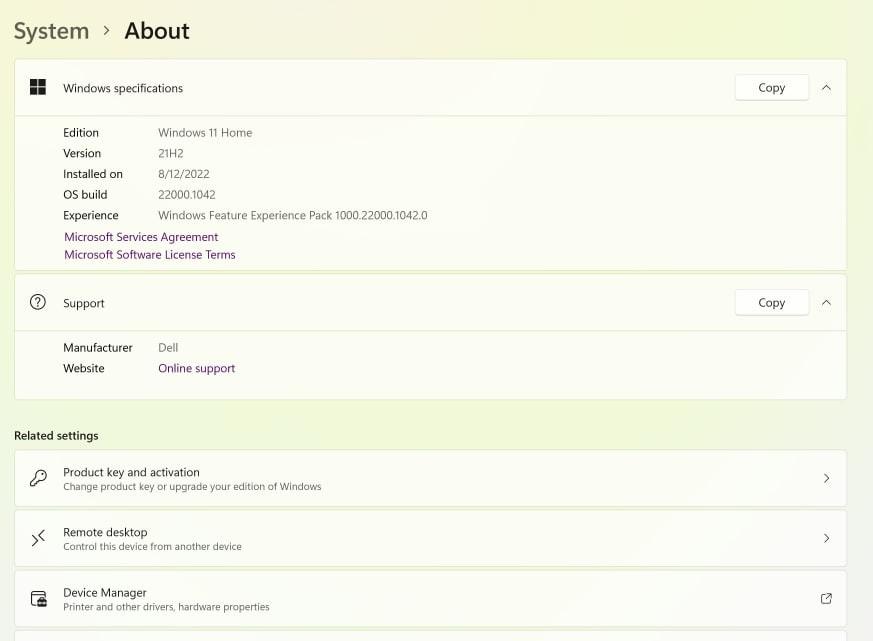Click 'Change product key or upgrade' description
The image size is (873, 641).
click(x=192, y=487)
